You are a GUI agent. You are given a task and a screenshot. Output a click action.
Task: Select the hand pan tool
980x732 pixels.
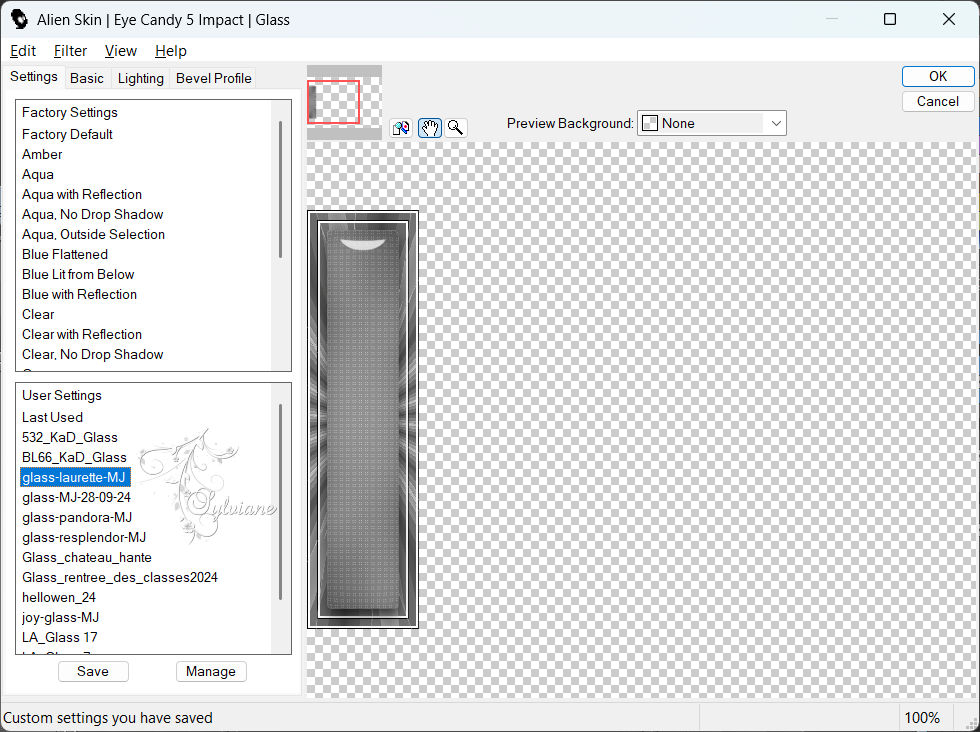(x=429, y=128)
